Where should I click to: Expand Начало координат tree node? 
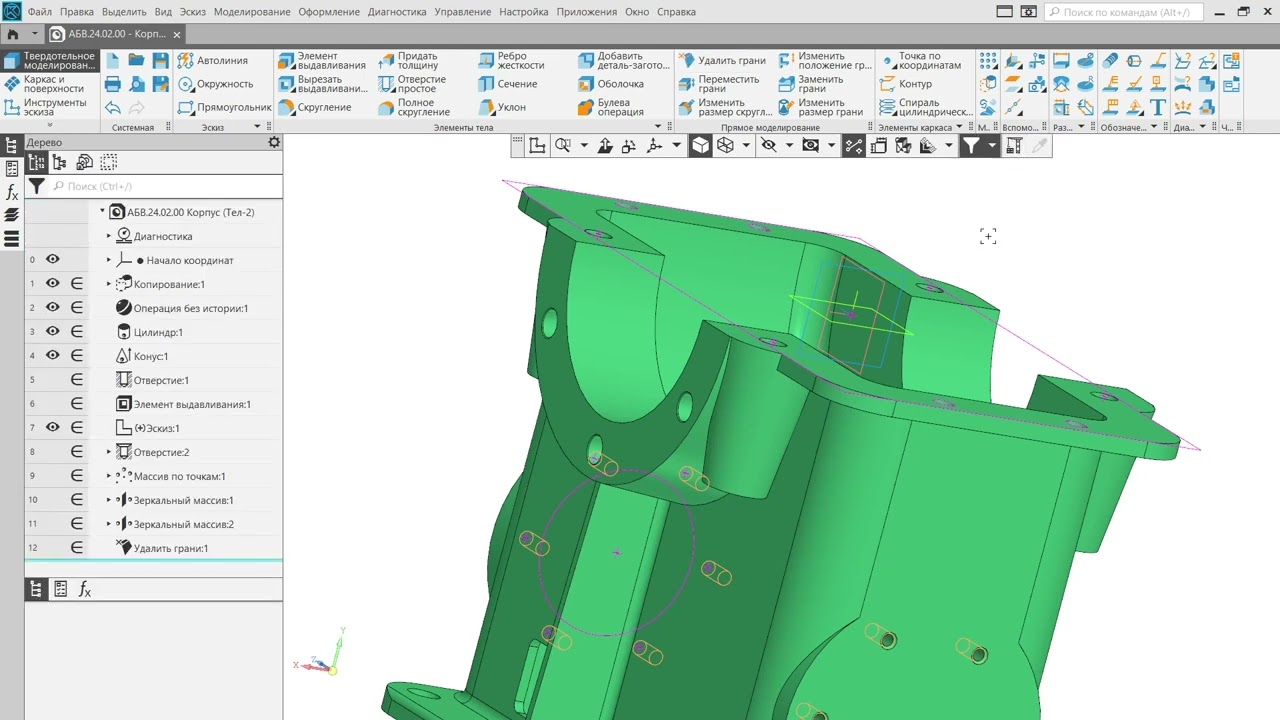tap(109, 260)
